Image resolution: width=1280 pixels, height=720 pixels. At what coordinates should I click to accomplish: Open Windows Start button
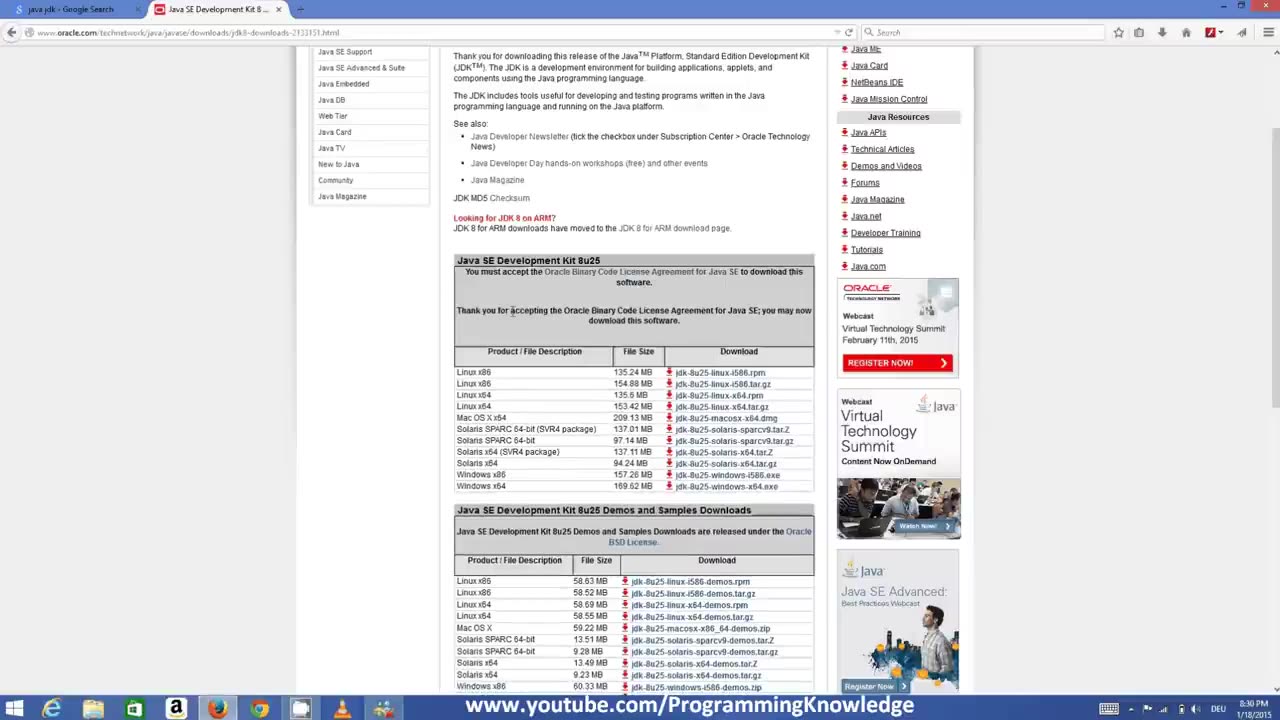[x=14, y=709]
